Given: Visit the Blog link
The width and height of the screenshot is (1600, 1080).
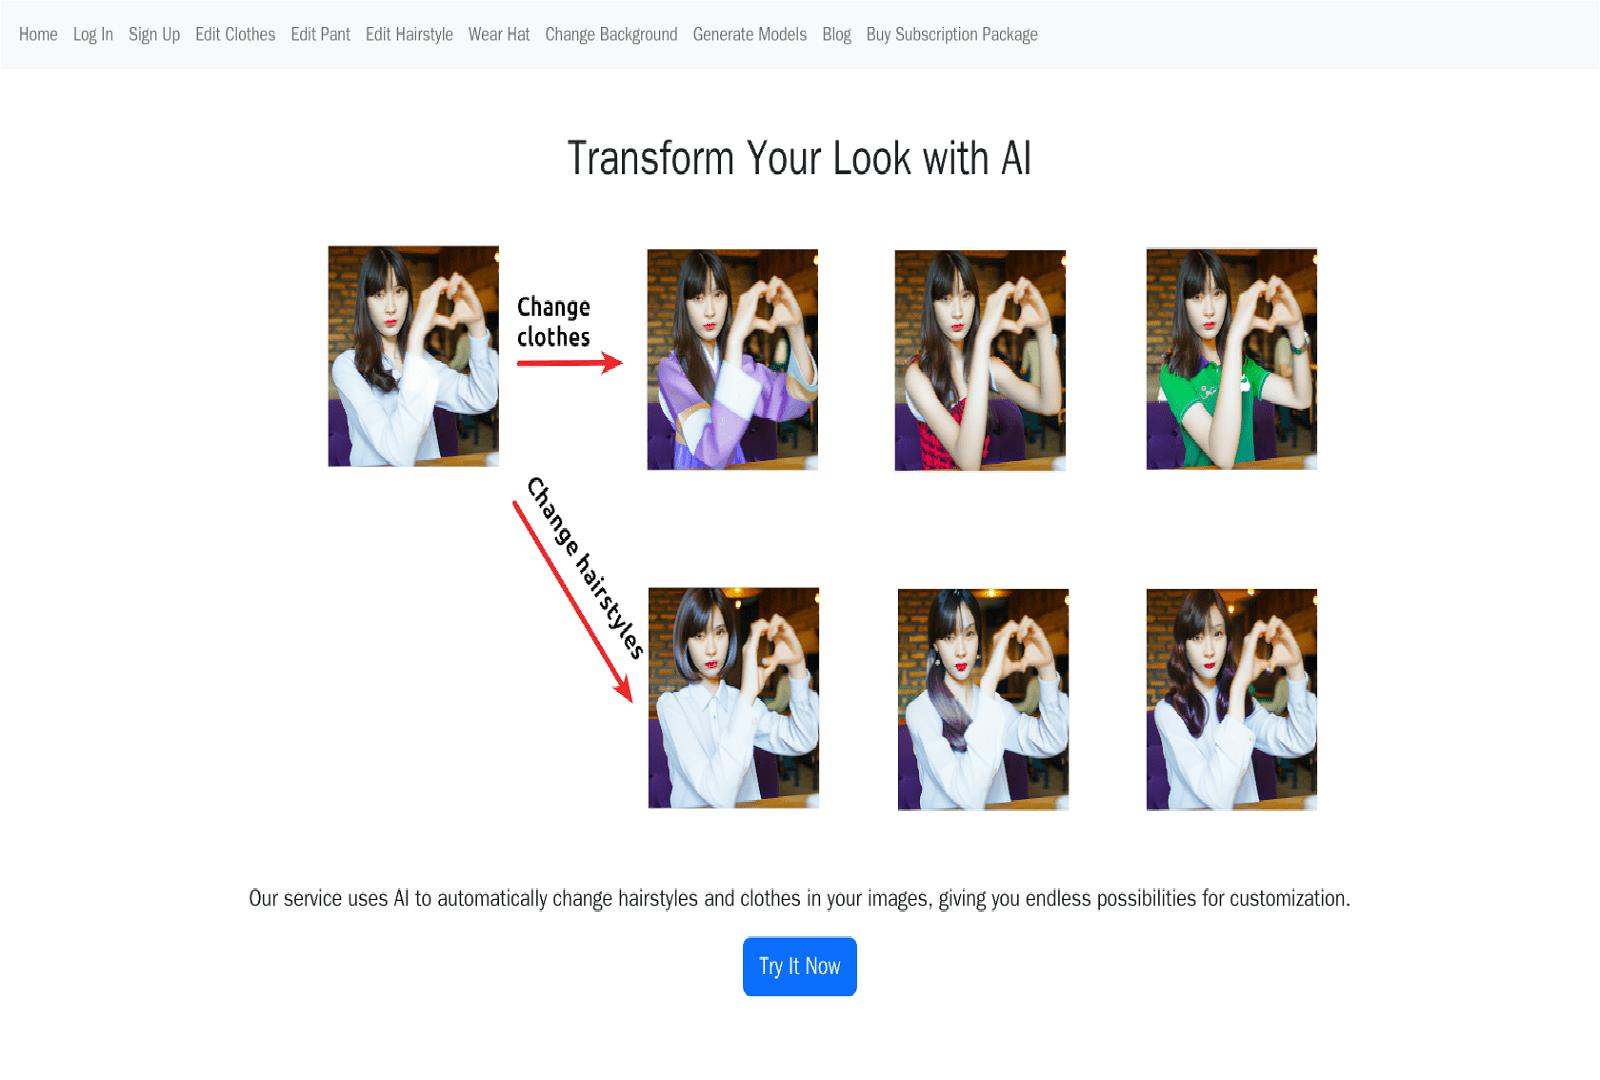Looking at the screenshot, I should pos(836,34).
